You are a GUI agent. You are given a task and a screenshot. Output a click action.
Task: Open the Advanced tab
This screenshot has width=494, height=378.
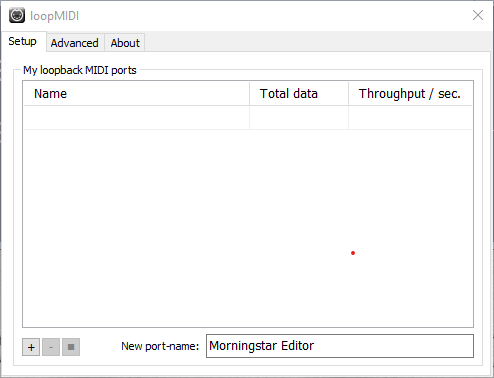click(75, 43)
